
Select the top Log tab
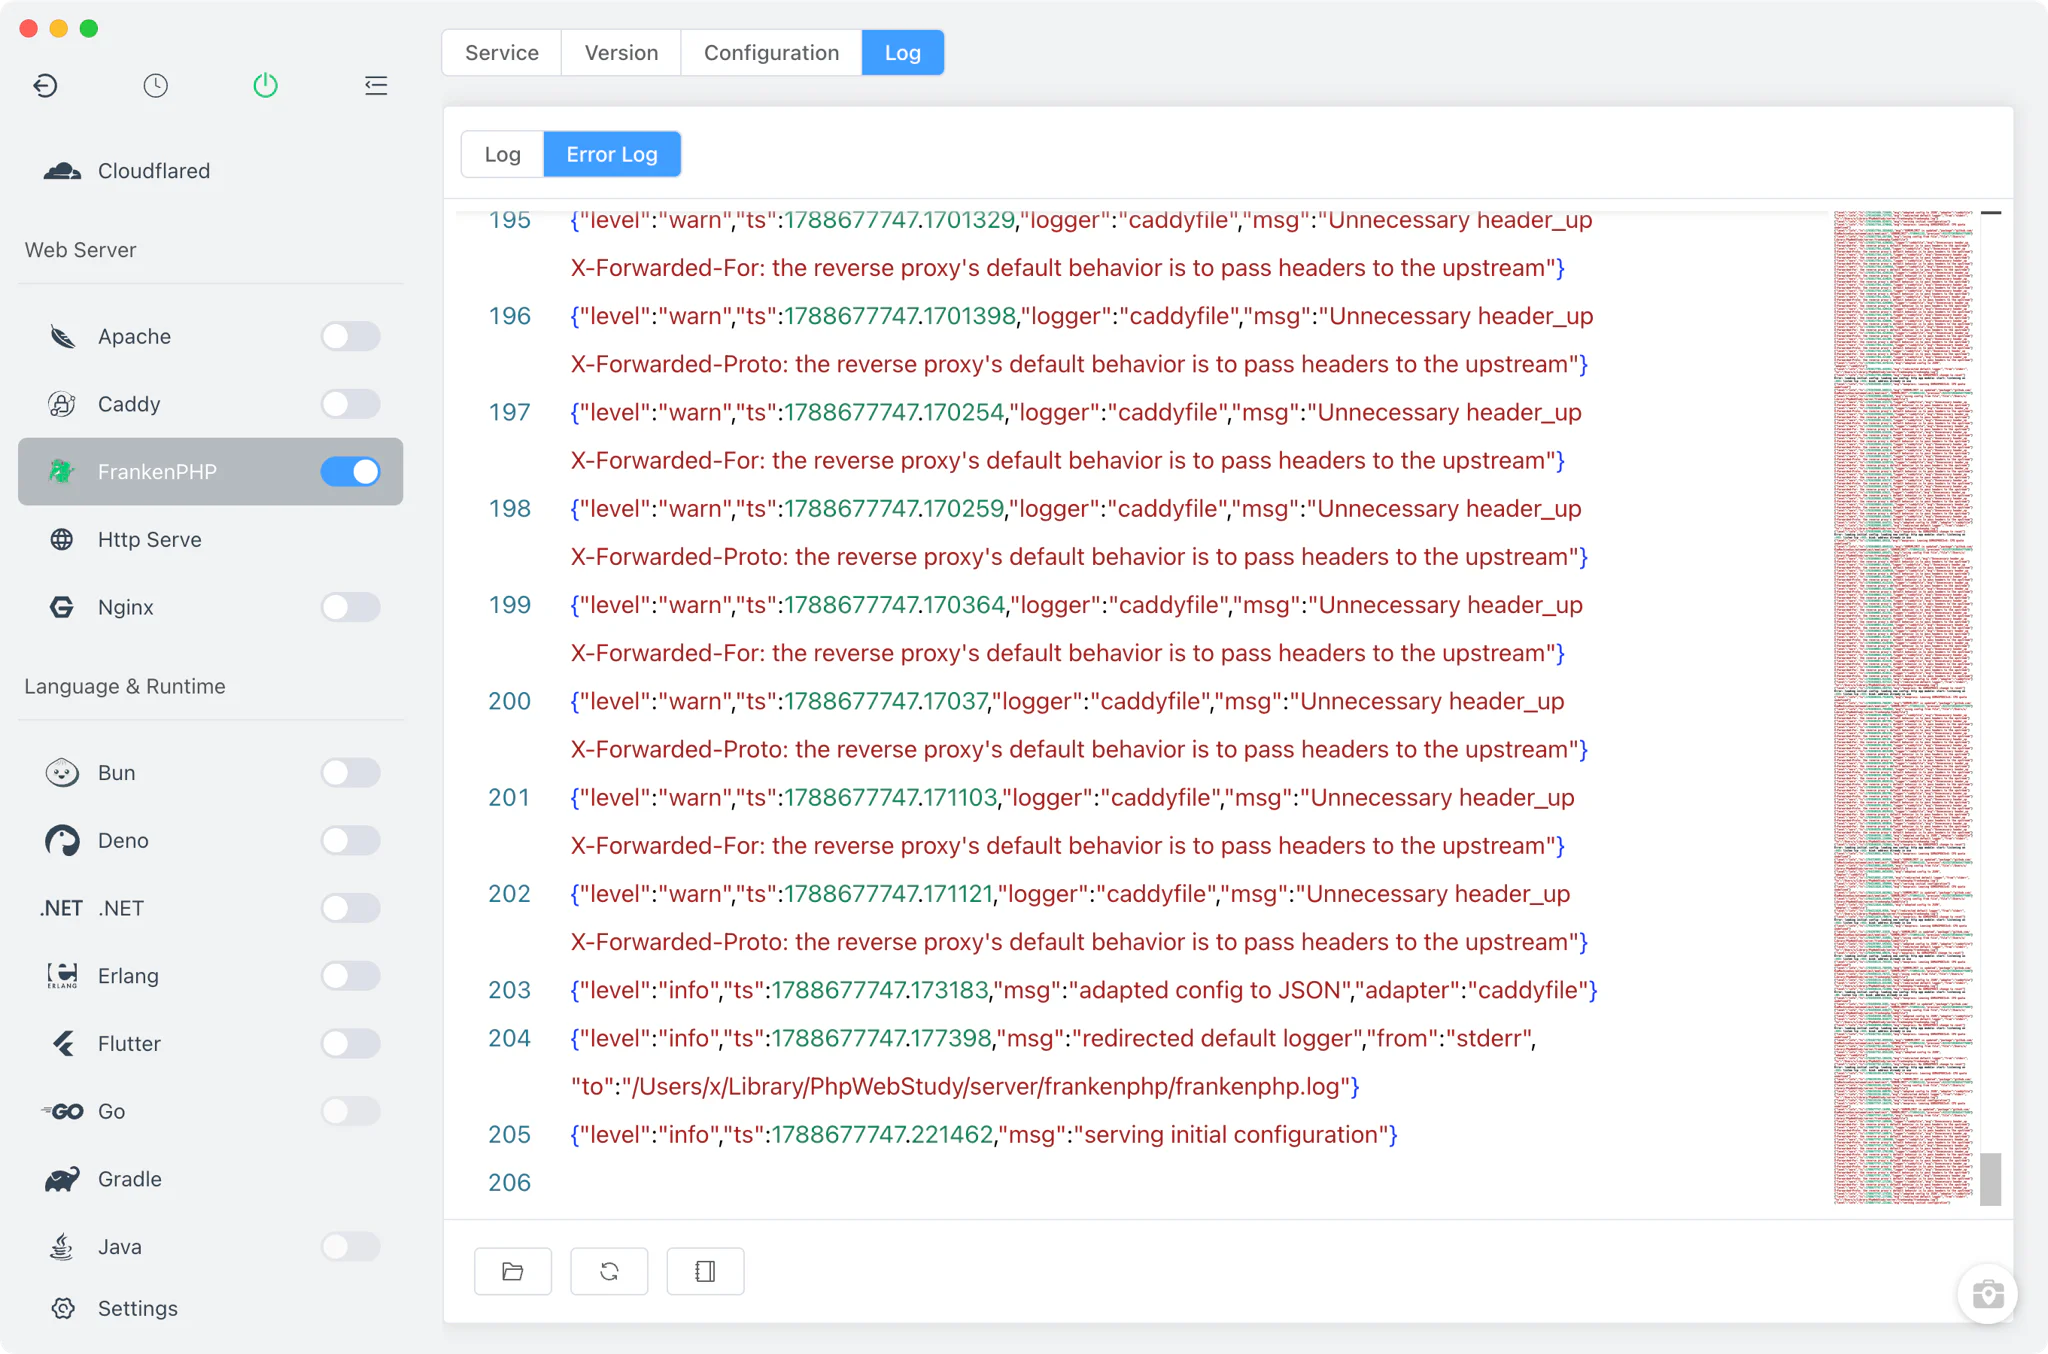tap(903, 53)
